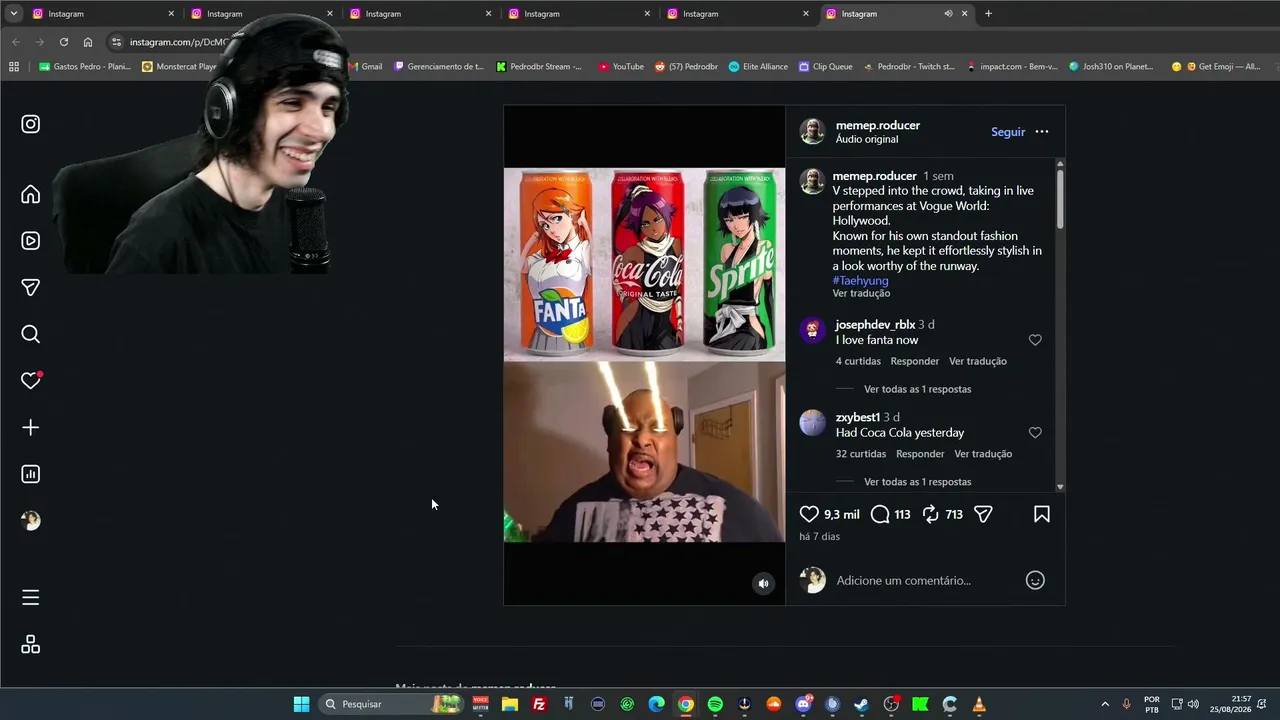Toggle the taskbar microphone icon
The height and width of the screenshot is (720, 1280).
pyautogui.click(x=1126, y=704)
